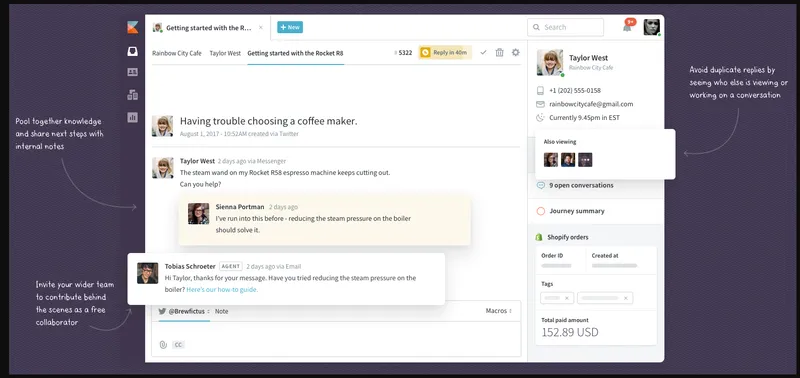Open the users contact-card sidebar icon

click(133, 72)
